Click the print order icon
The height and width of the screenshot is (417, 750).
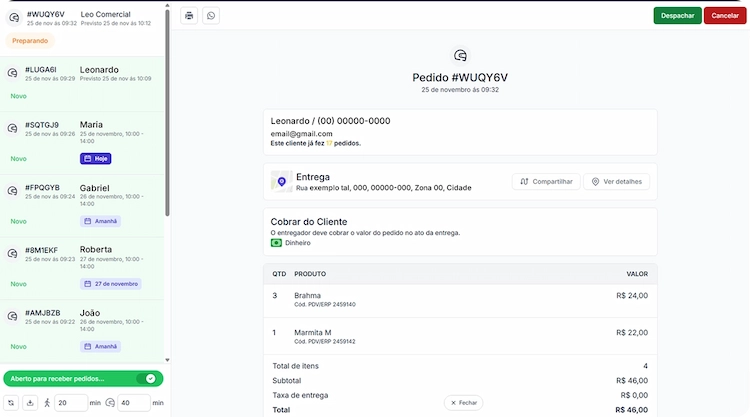190,16
